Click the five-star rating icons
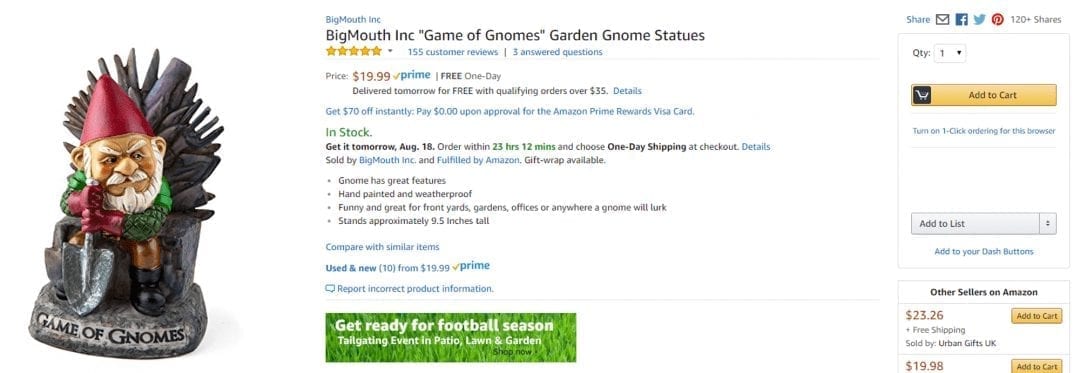This screenshot has width=1080, height=373. click(353, 52)
